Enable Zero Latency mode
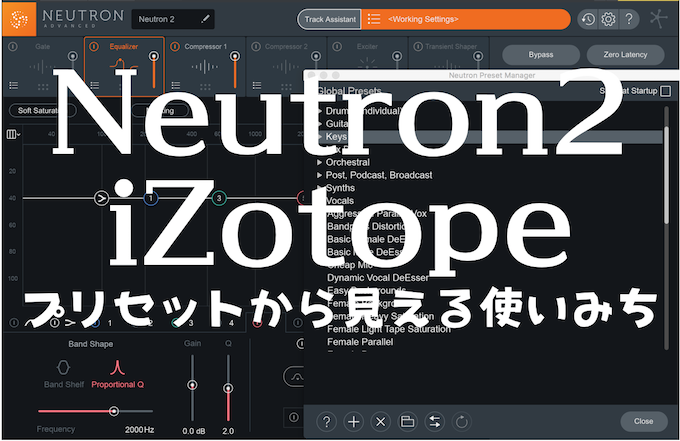Image resolution: width=680 pixels, height=441 pixels. point(625,55)
